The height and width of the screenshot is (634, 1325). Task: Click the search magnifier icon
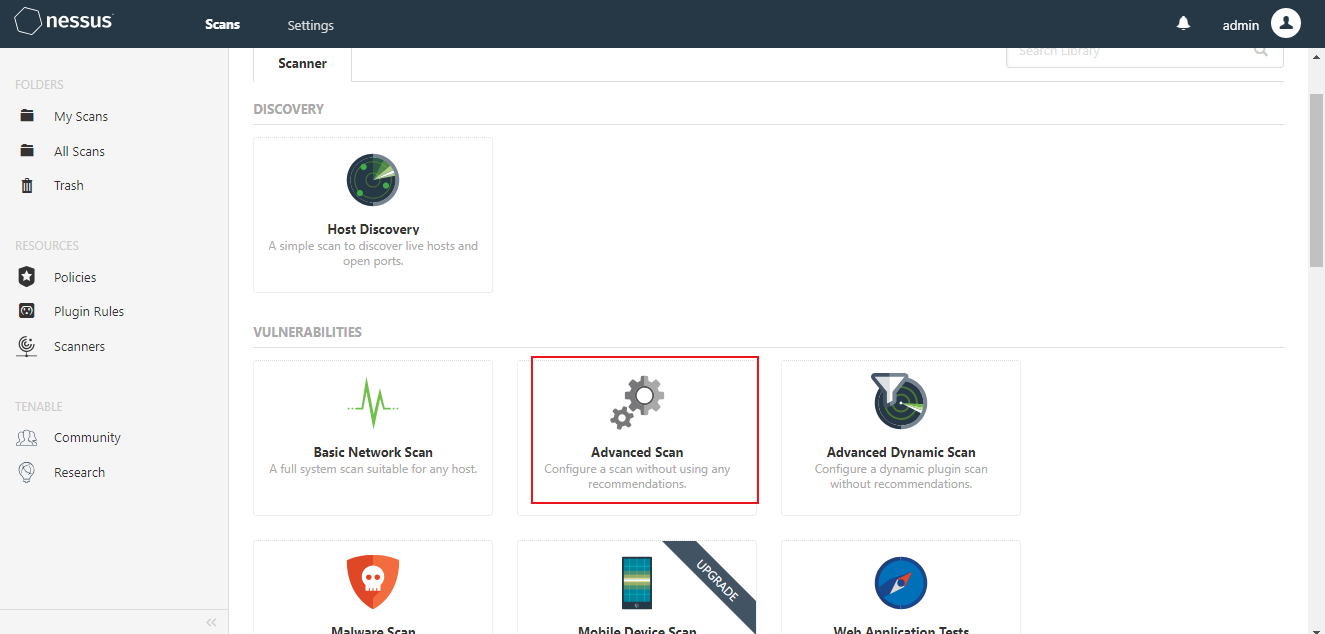[1262, 50]
